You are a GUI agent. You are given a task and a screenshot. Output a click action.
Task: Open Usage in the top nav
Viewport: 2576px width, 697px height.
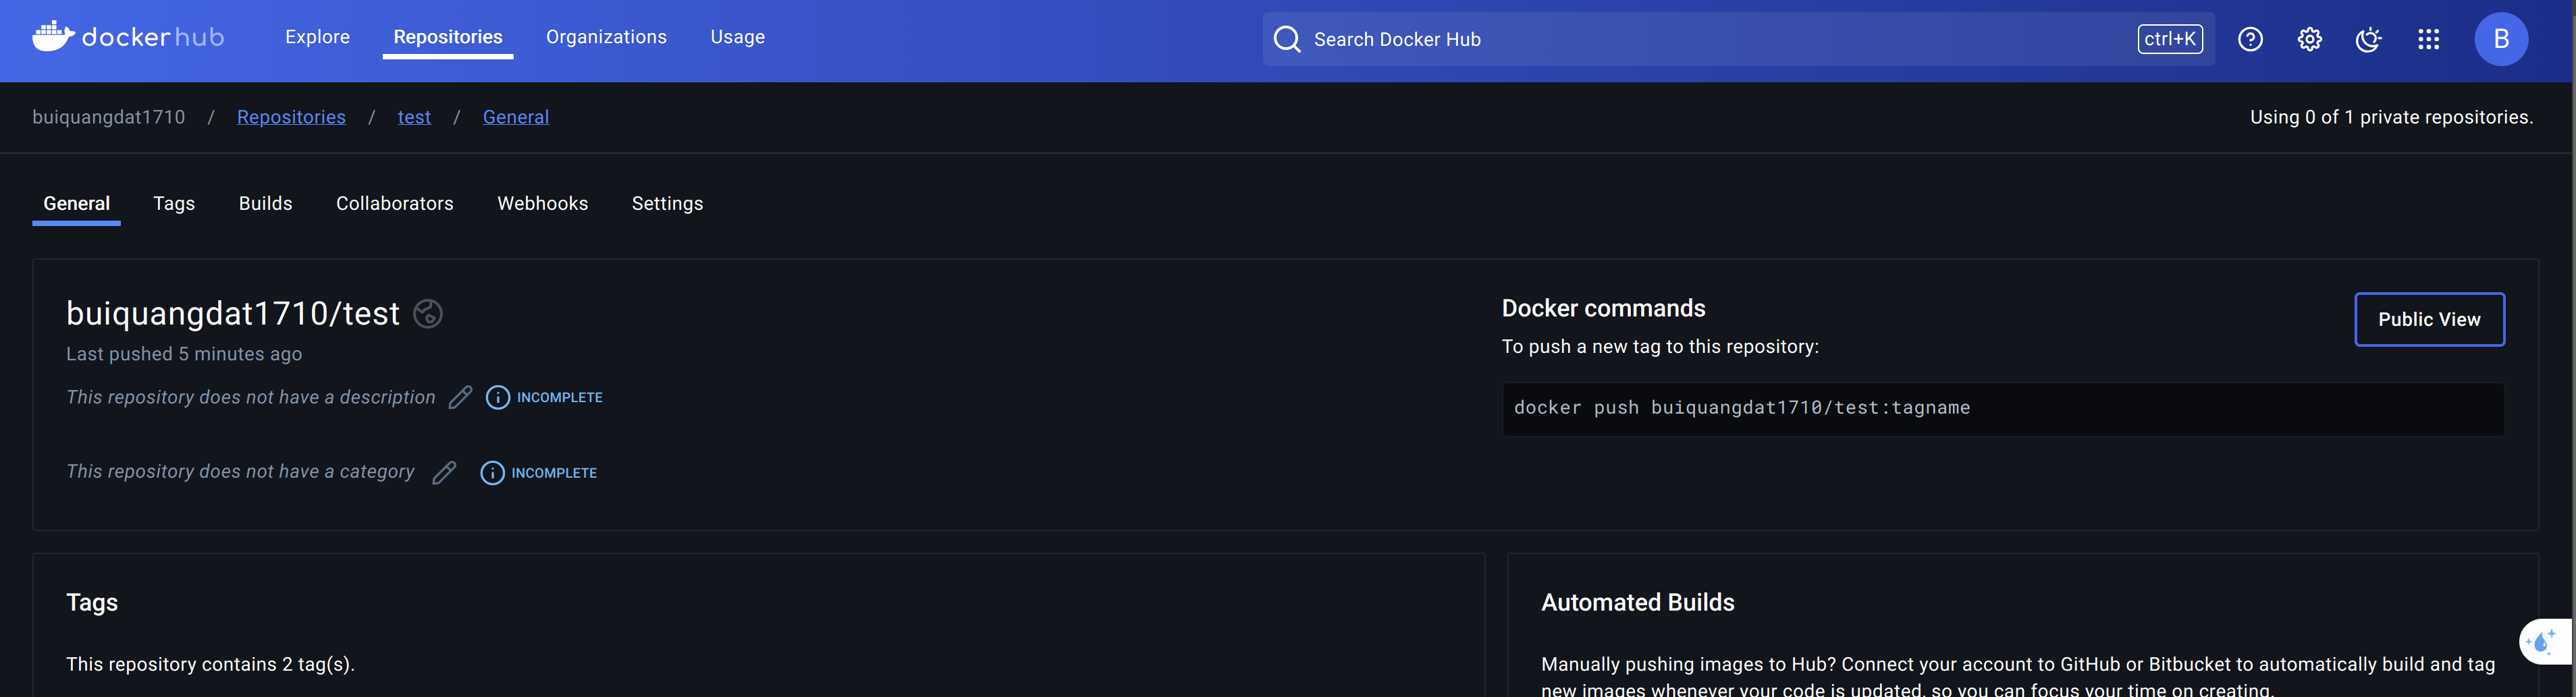tap(737, 37)
